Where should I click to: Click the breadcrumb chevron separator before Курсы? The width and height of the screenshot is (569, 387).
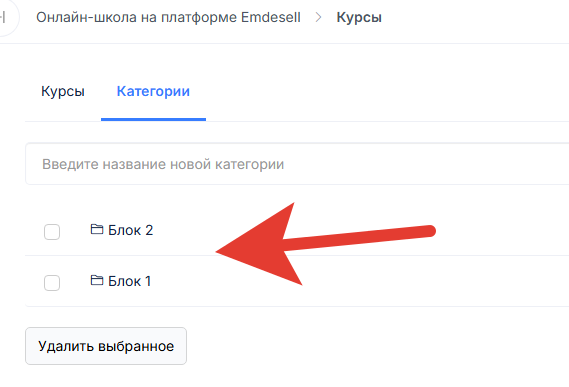tap(319, 17)
